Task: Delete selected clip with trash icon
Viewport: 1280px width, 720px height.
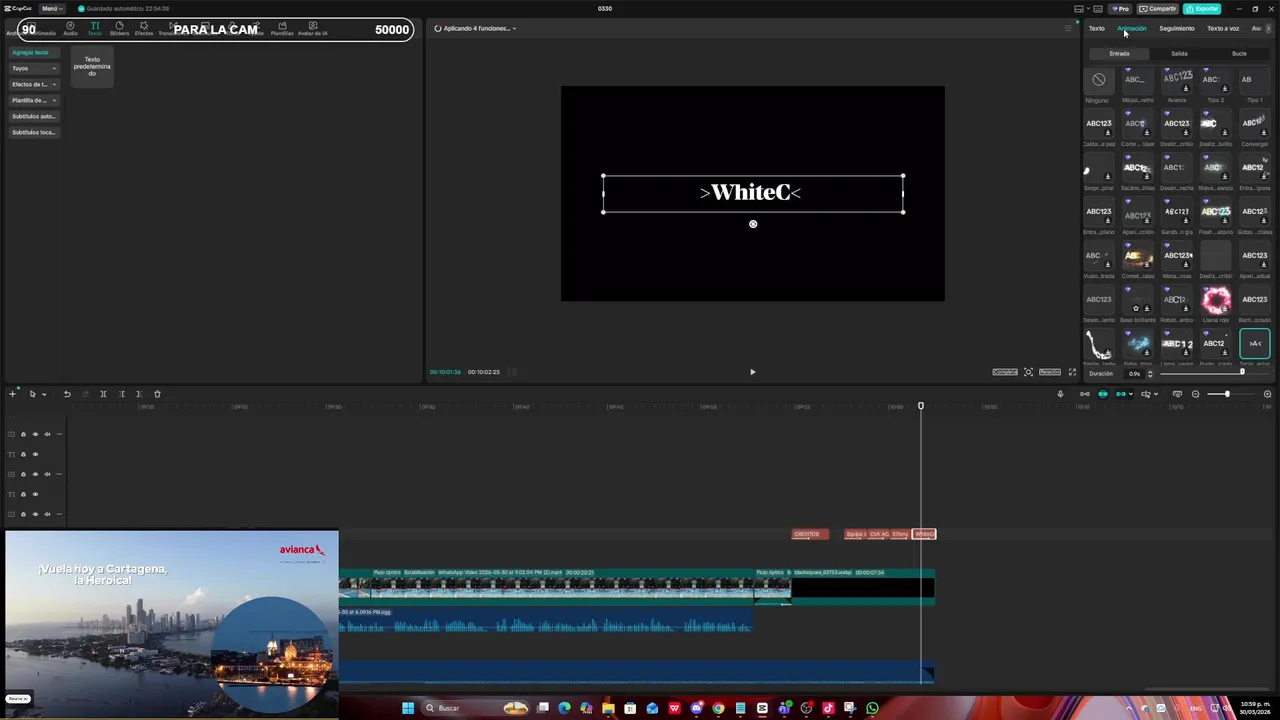Action: click(157, 394)
